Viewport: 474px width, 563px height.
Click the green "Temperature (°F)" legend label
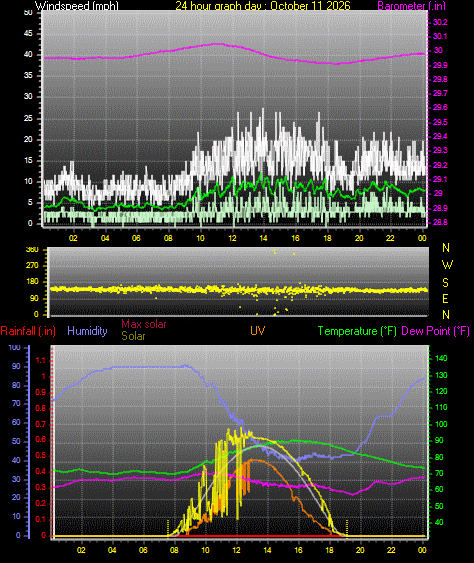click(357, 331)
